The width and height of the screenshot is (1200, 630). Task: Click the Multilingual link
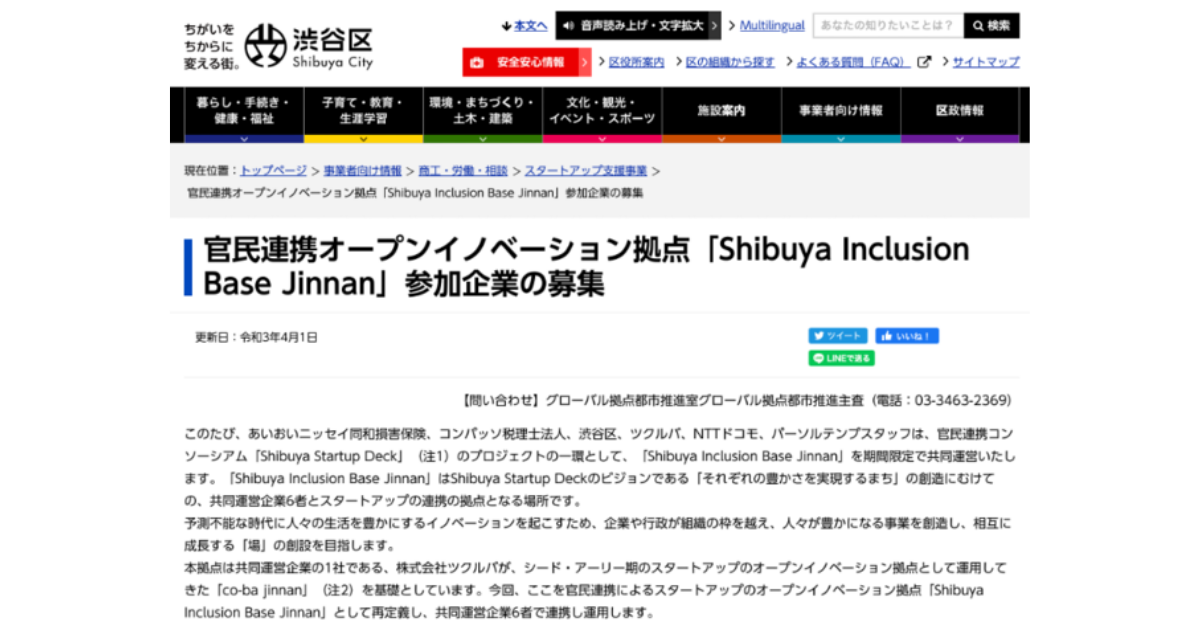tap(772, 26)
